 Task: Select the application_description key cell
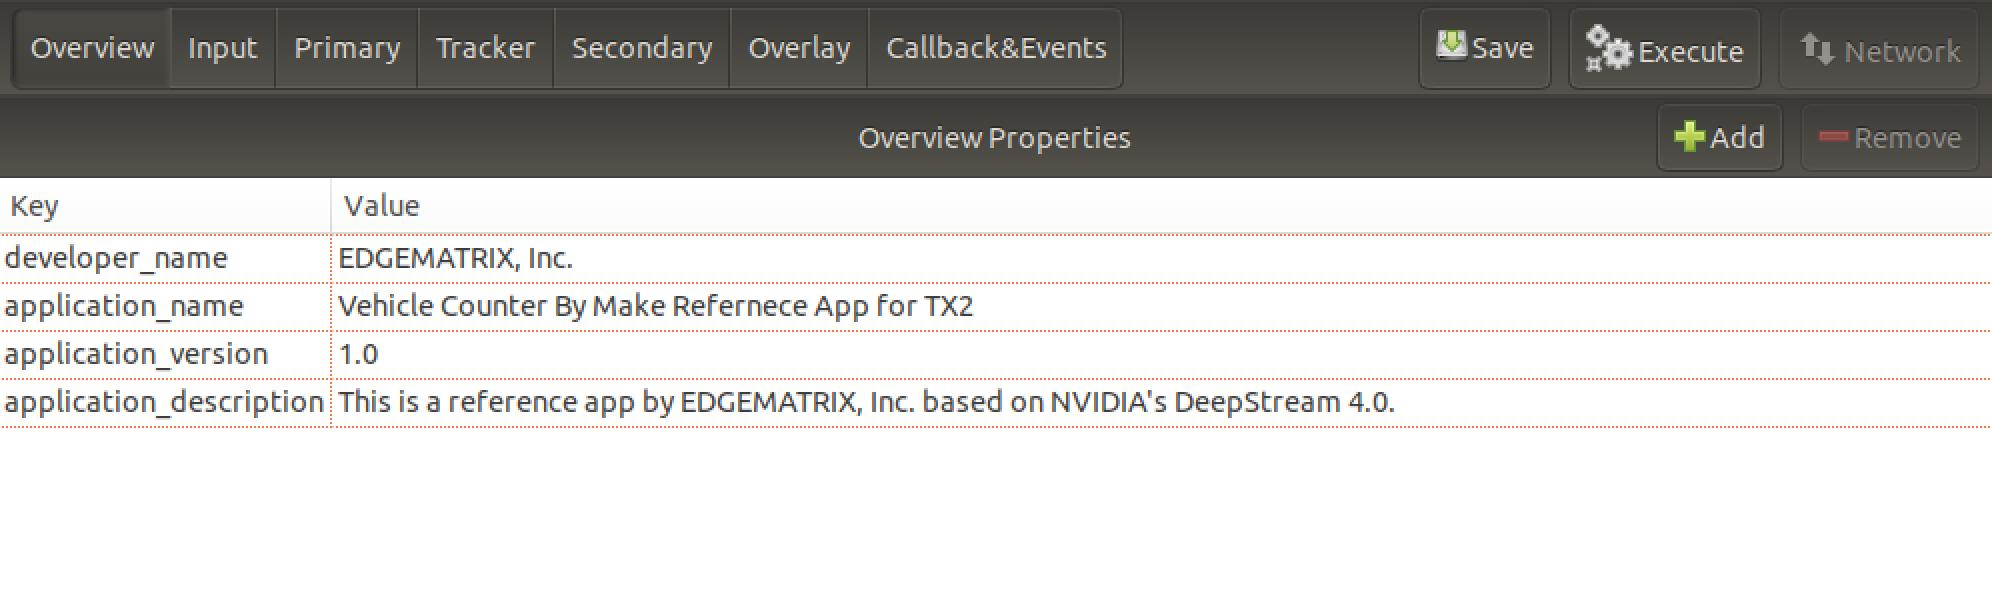tap(165, 403)
